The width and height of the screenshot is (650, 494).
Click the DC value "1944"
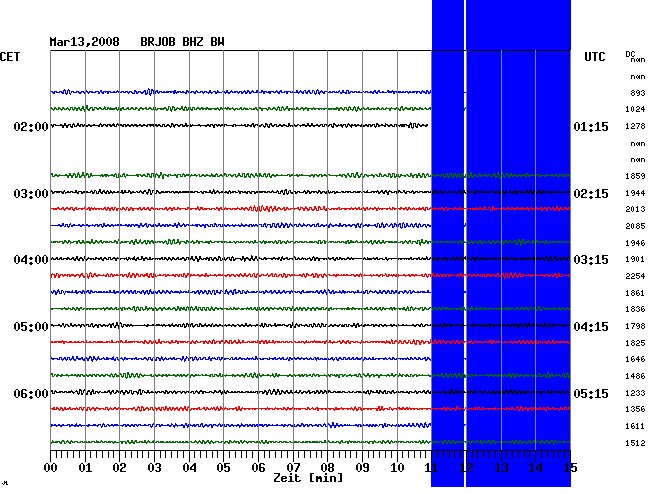pos(635,193)
